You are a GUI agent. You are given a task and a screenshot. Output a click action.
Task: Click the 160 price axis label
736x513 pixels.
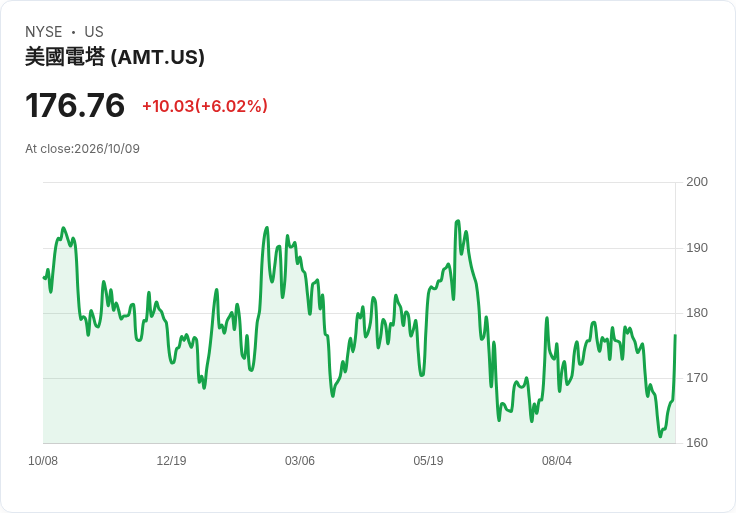click(x=697, y=443)
